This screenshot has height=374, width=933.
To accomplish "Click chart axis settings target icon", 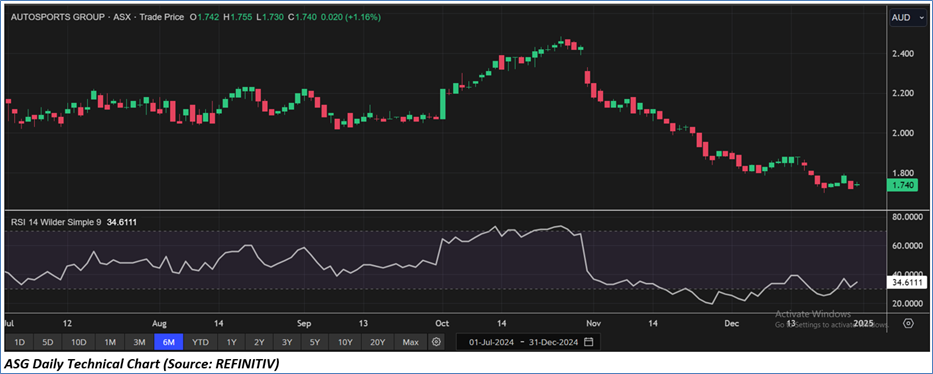I will coord(908,323).
